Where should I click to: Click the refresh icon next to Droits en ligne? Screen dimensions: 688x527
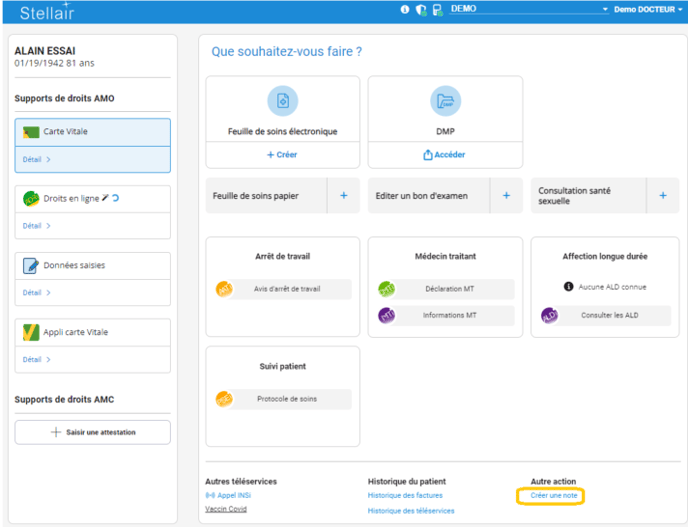115,199
